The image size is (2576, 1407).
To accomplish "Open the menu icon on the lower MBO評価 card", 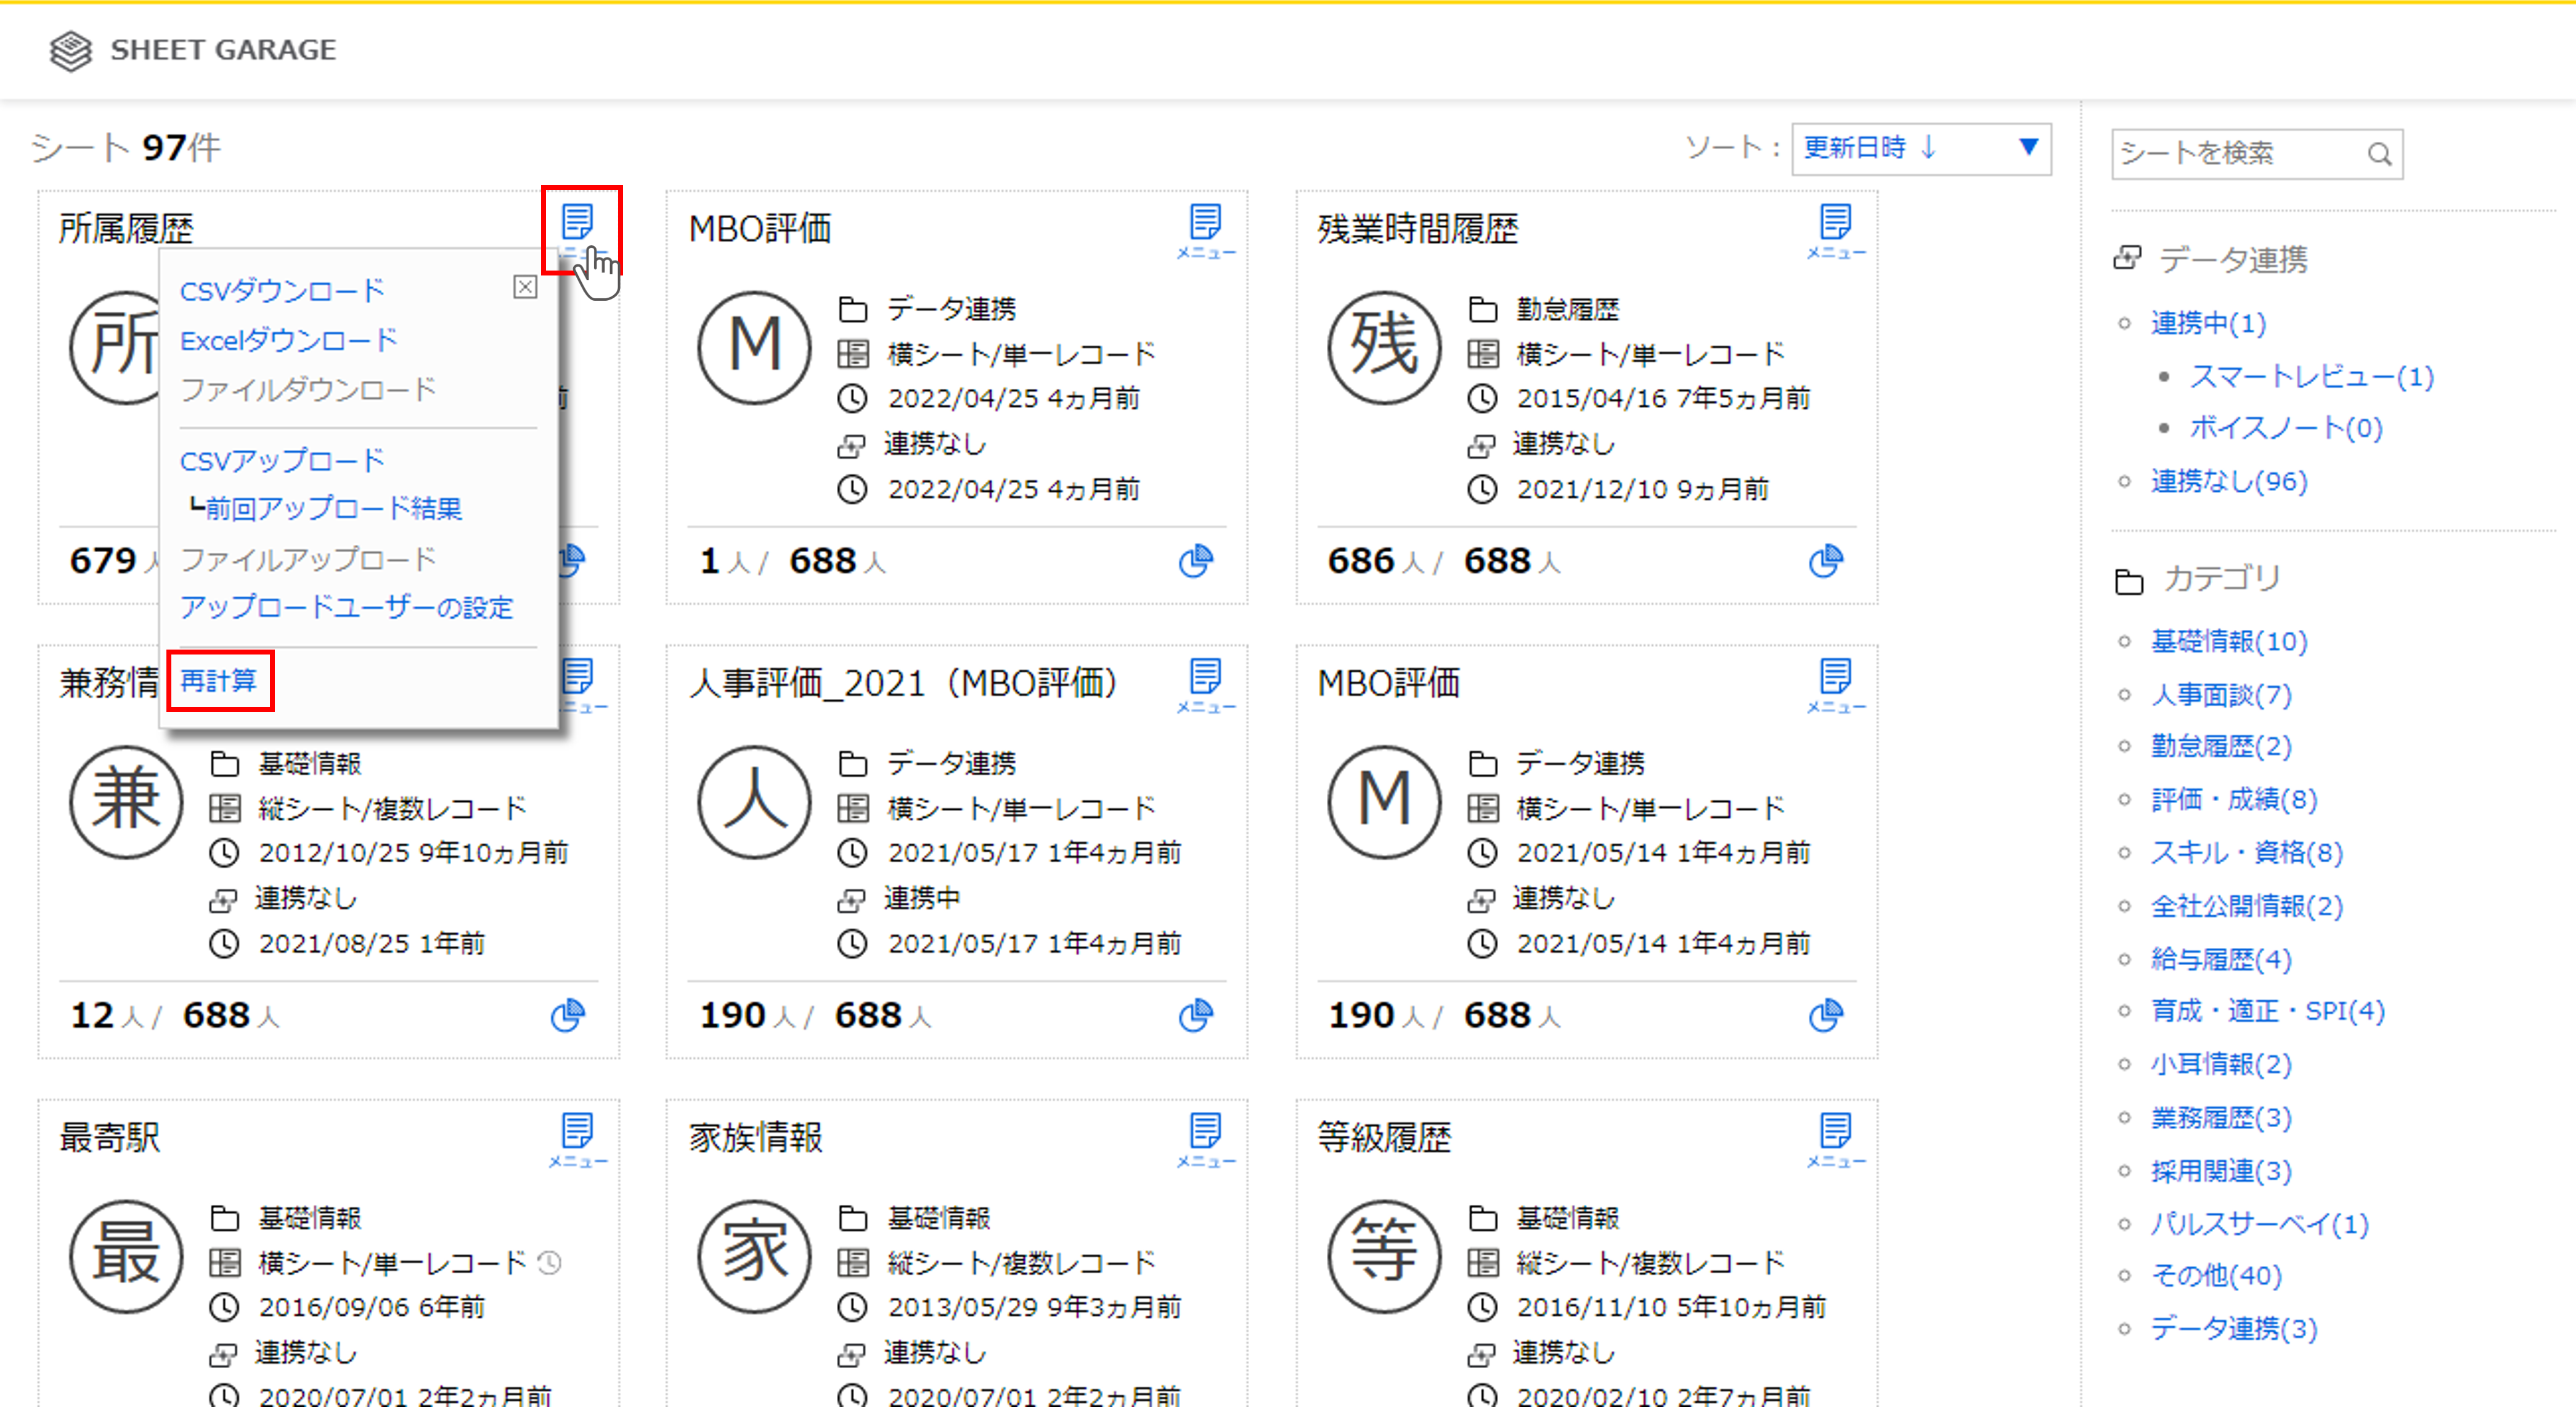I will click(x=1836, y=685).
